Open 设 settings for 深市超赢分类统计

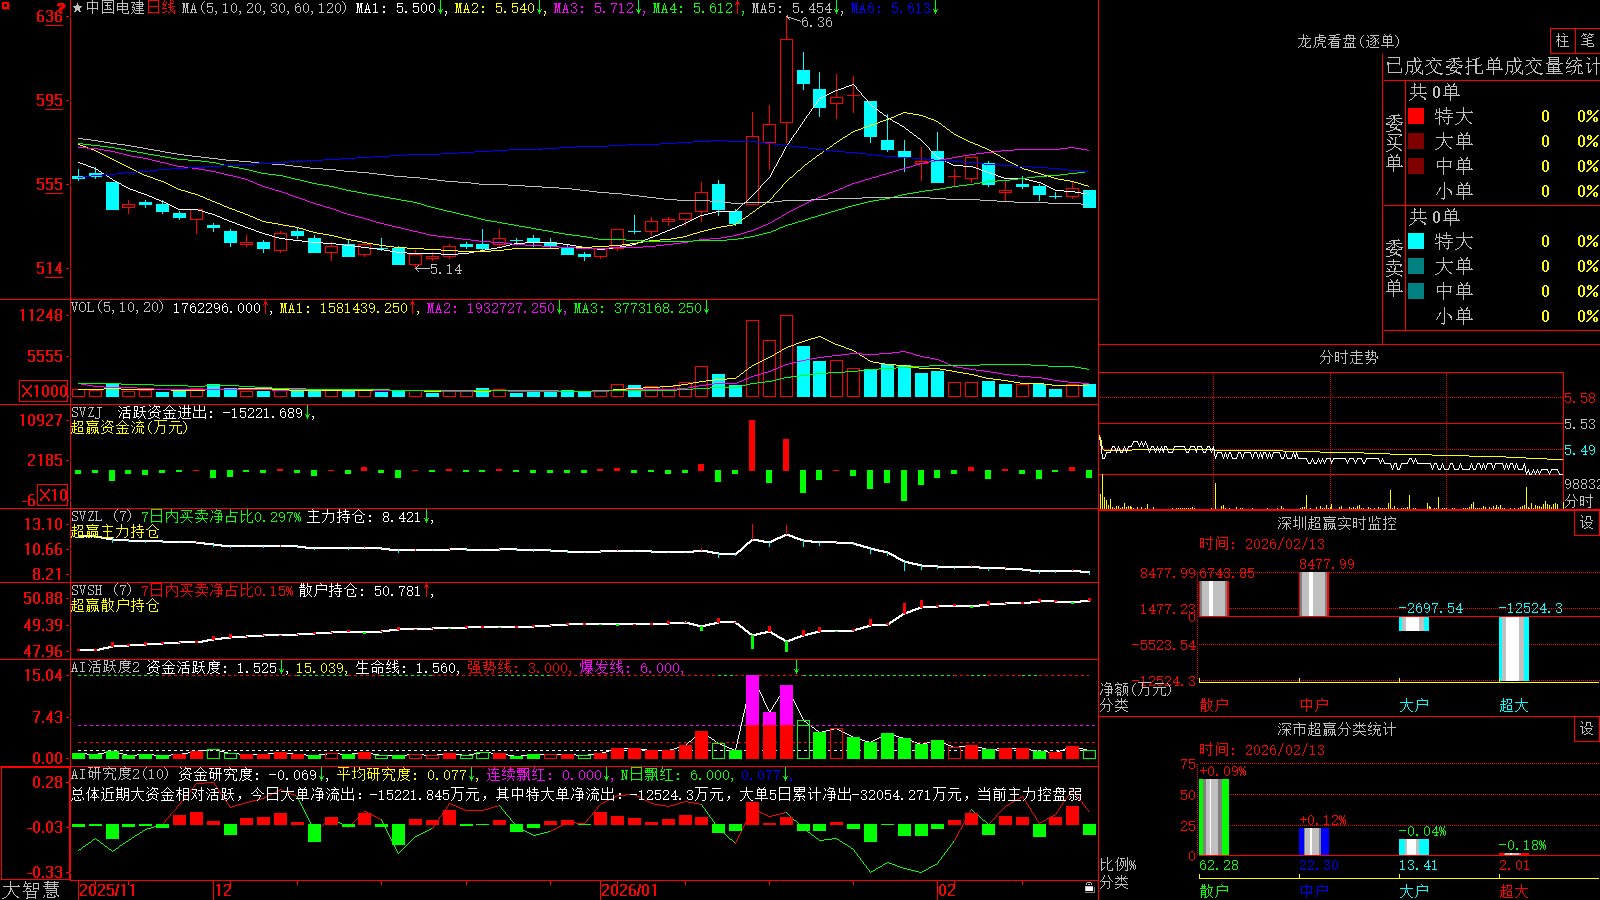click(1587, 729)
